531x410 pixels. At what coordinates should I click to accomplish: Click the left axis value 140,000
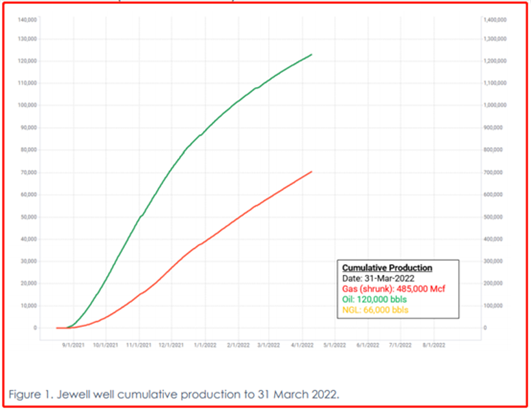pos(27,20)
